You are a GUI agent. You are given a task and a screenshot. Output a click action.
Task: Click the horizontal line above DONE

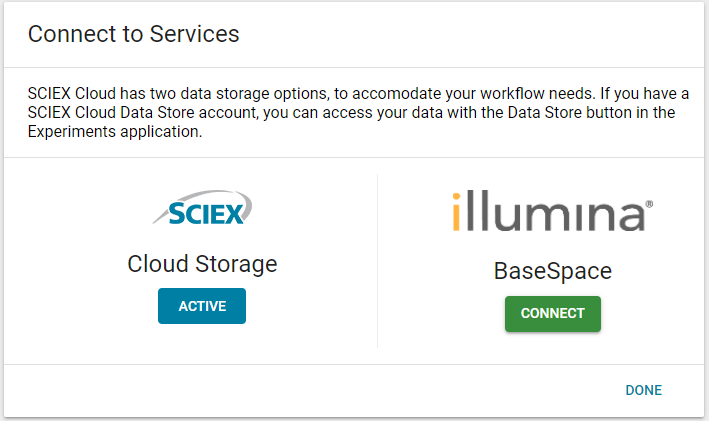coord(354,364)
